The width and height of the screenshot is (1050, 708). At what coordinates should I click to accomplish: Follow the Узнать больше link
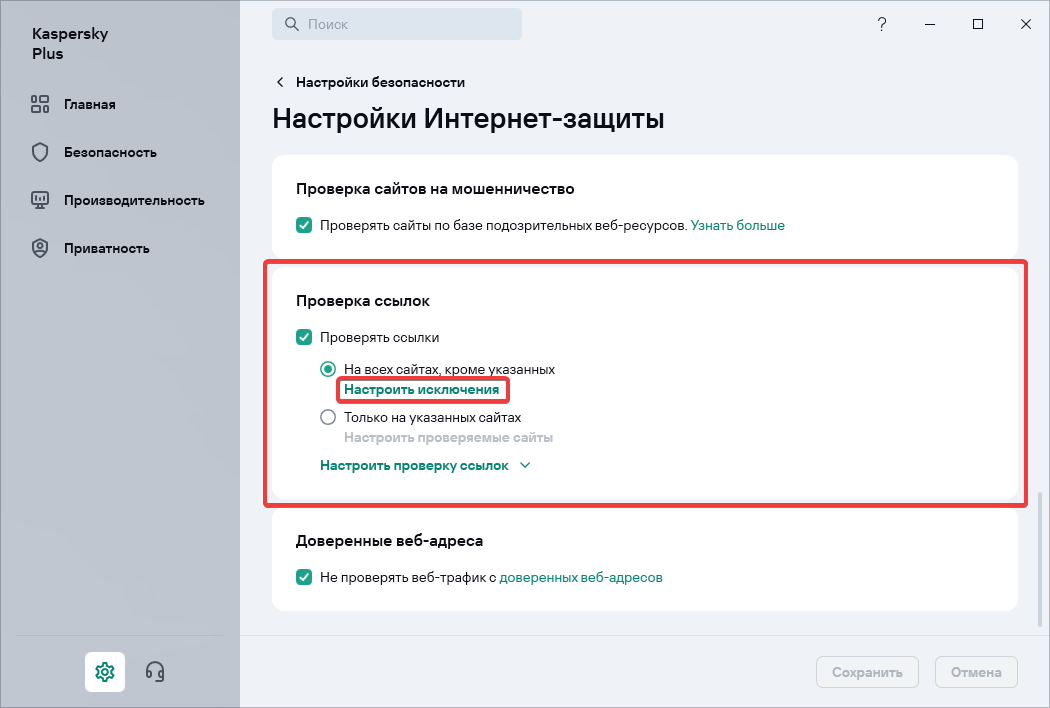pos(737,225)
